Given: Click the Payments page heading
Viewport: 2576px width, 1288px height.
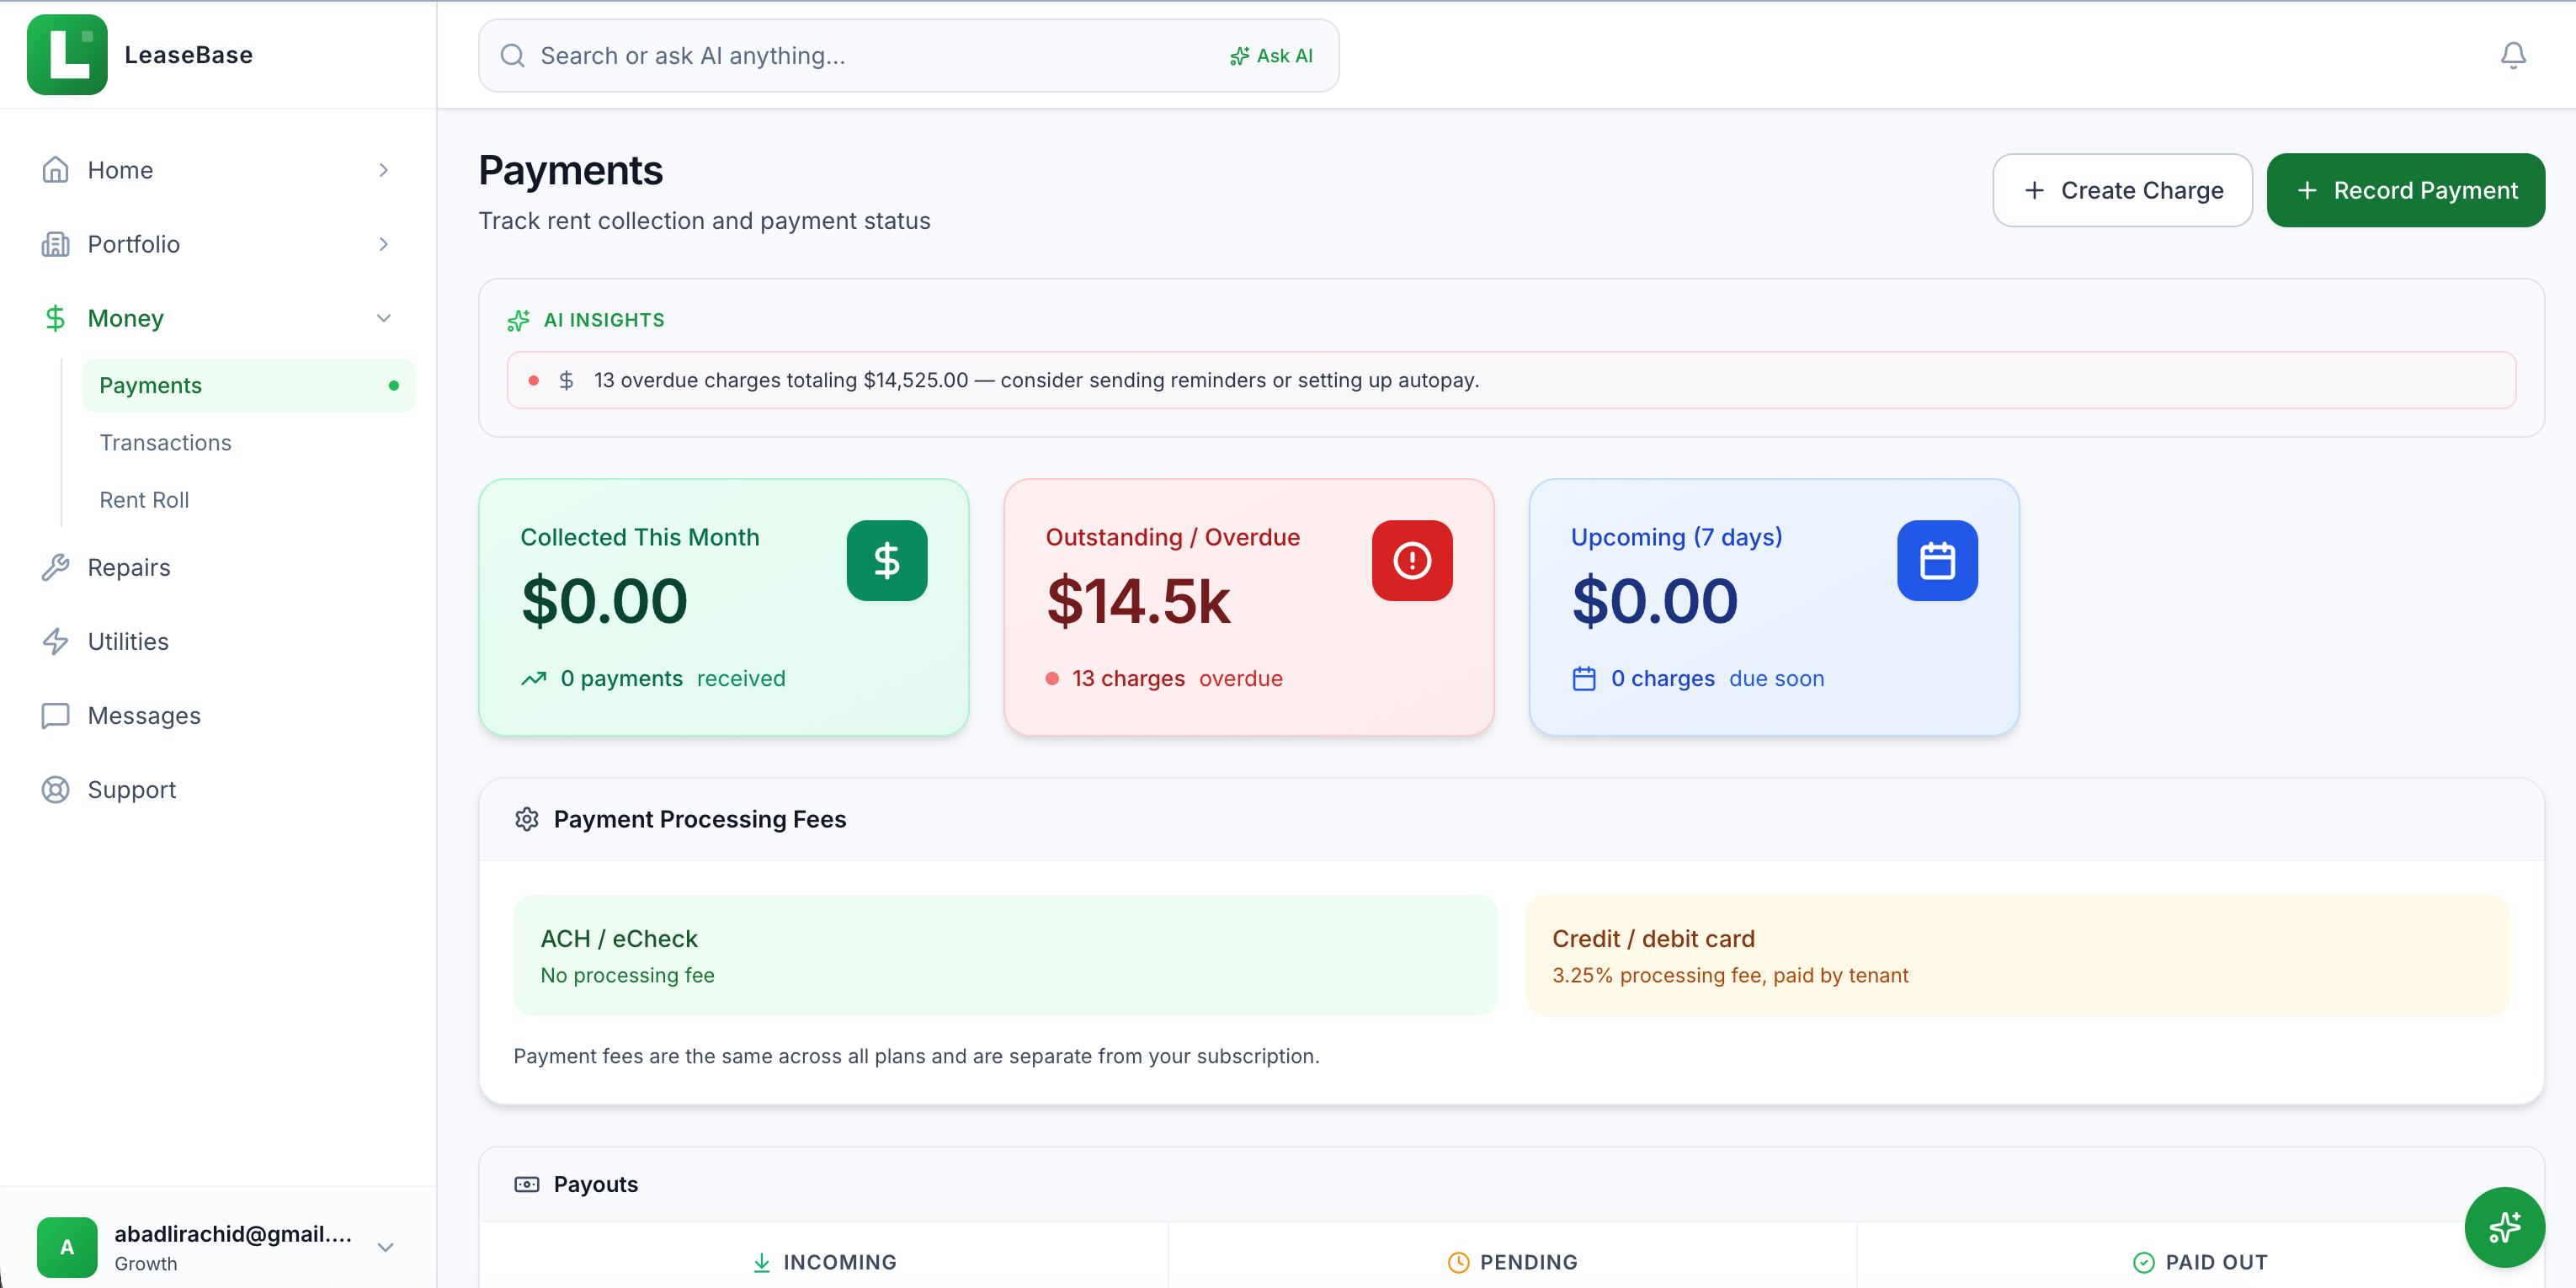Looking at the screenshot, I should [x=570, y=170].
